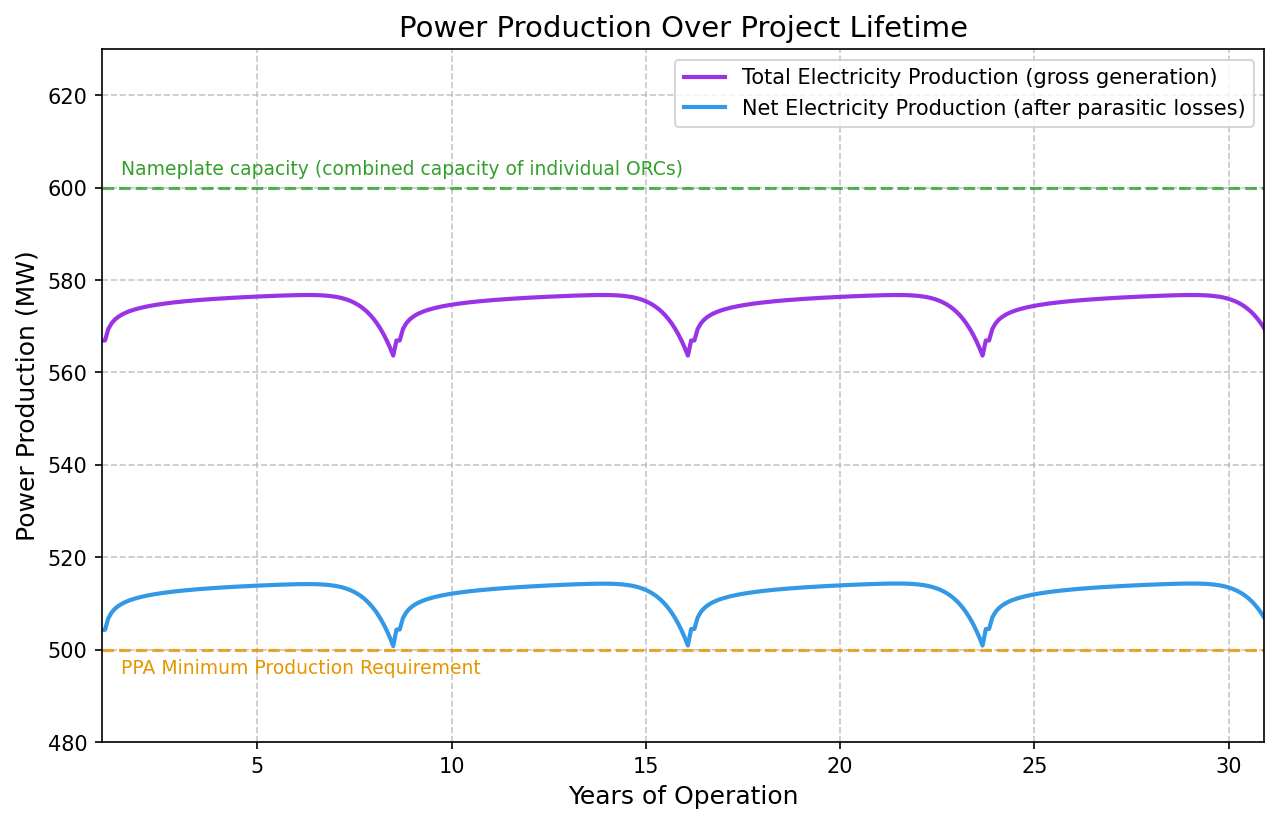Click the green Nameplate capacity annotation text
The width and height of the screenshot is (1279, 824).
pos(401,169)
